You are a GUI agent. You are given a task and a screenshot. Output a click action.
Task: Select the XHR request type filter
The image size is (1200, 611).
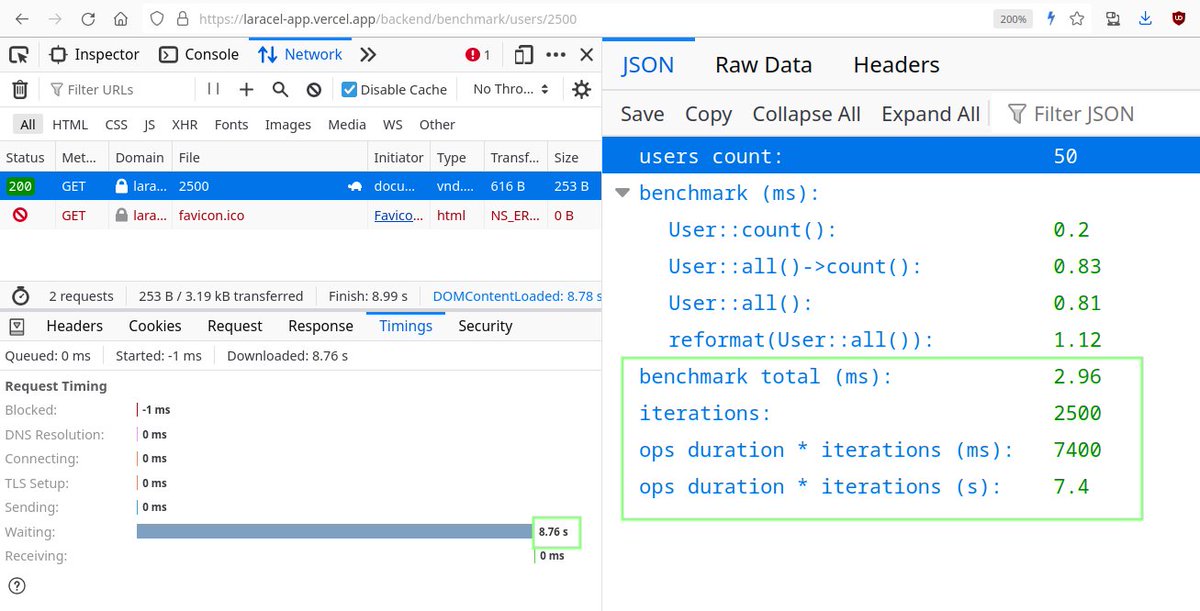coord(184,125)
